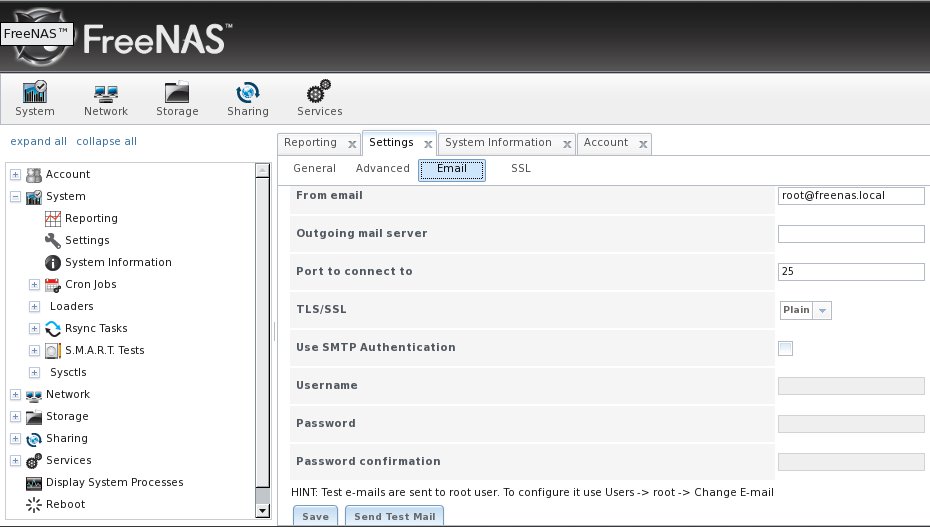Click the Network computers icon in tree

(34, 395)
